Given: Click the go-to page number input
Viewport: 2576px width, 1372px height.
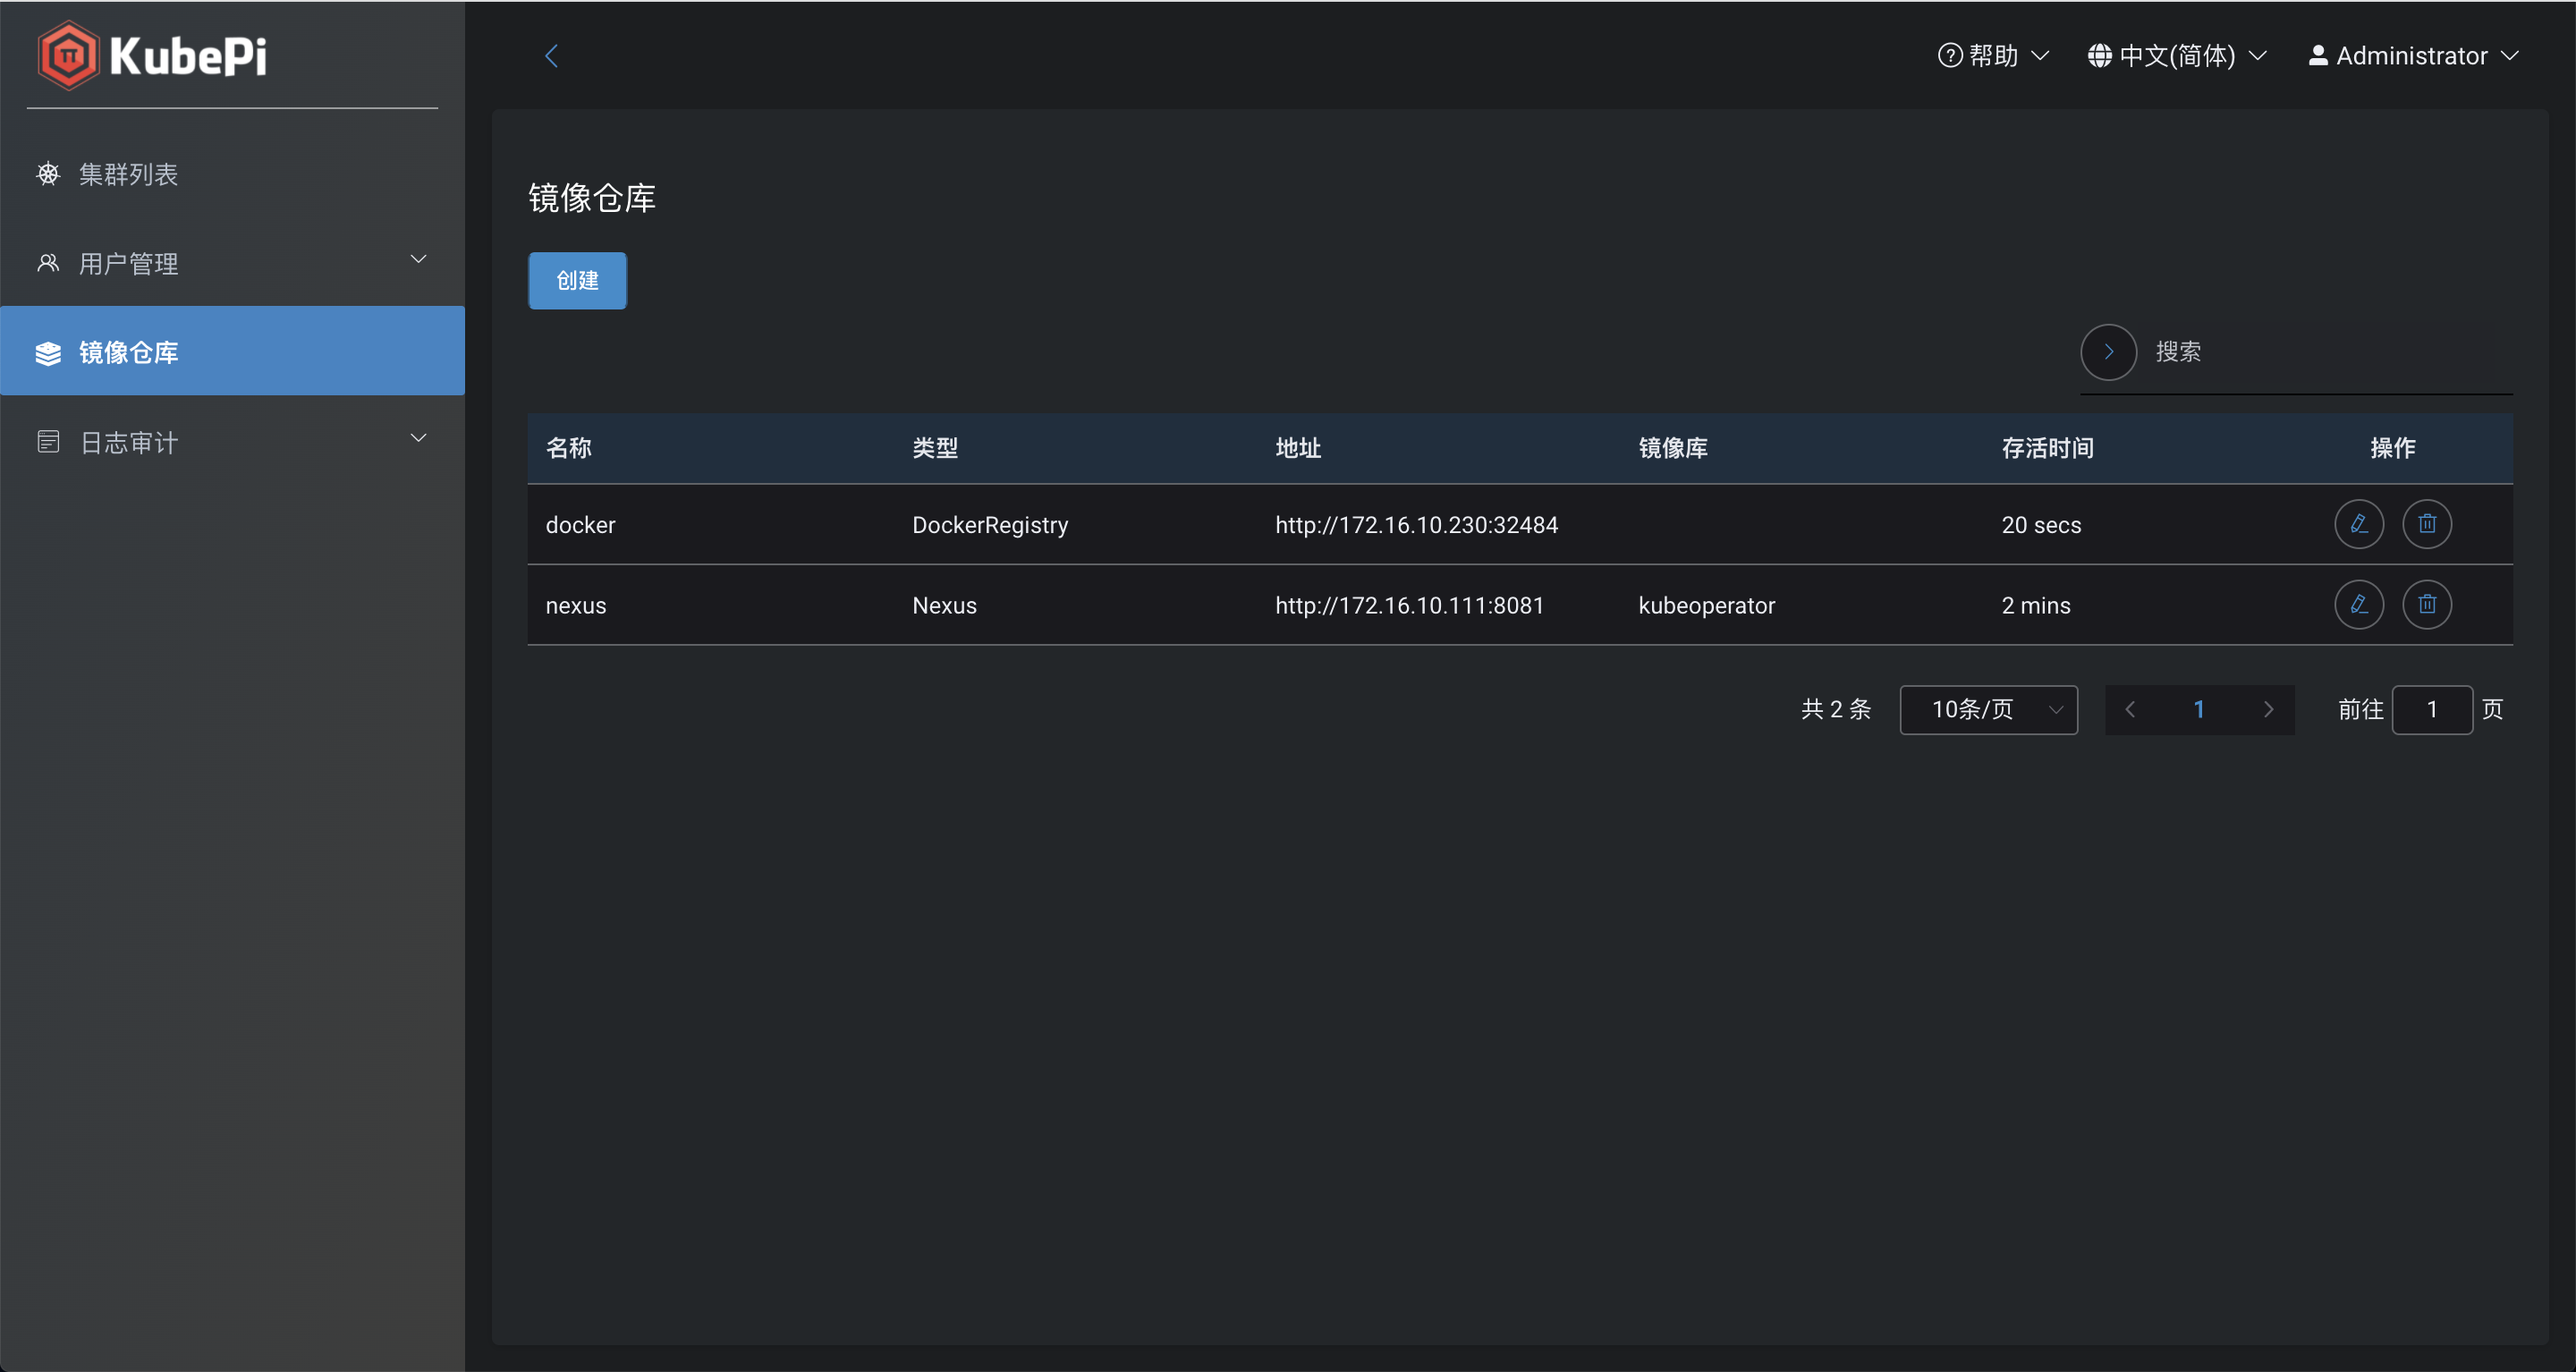Looking at the screenshot, I should 2431,710.
